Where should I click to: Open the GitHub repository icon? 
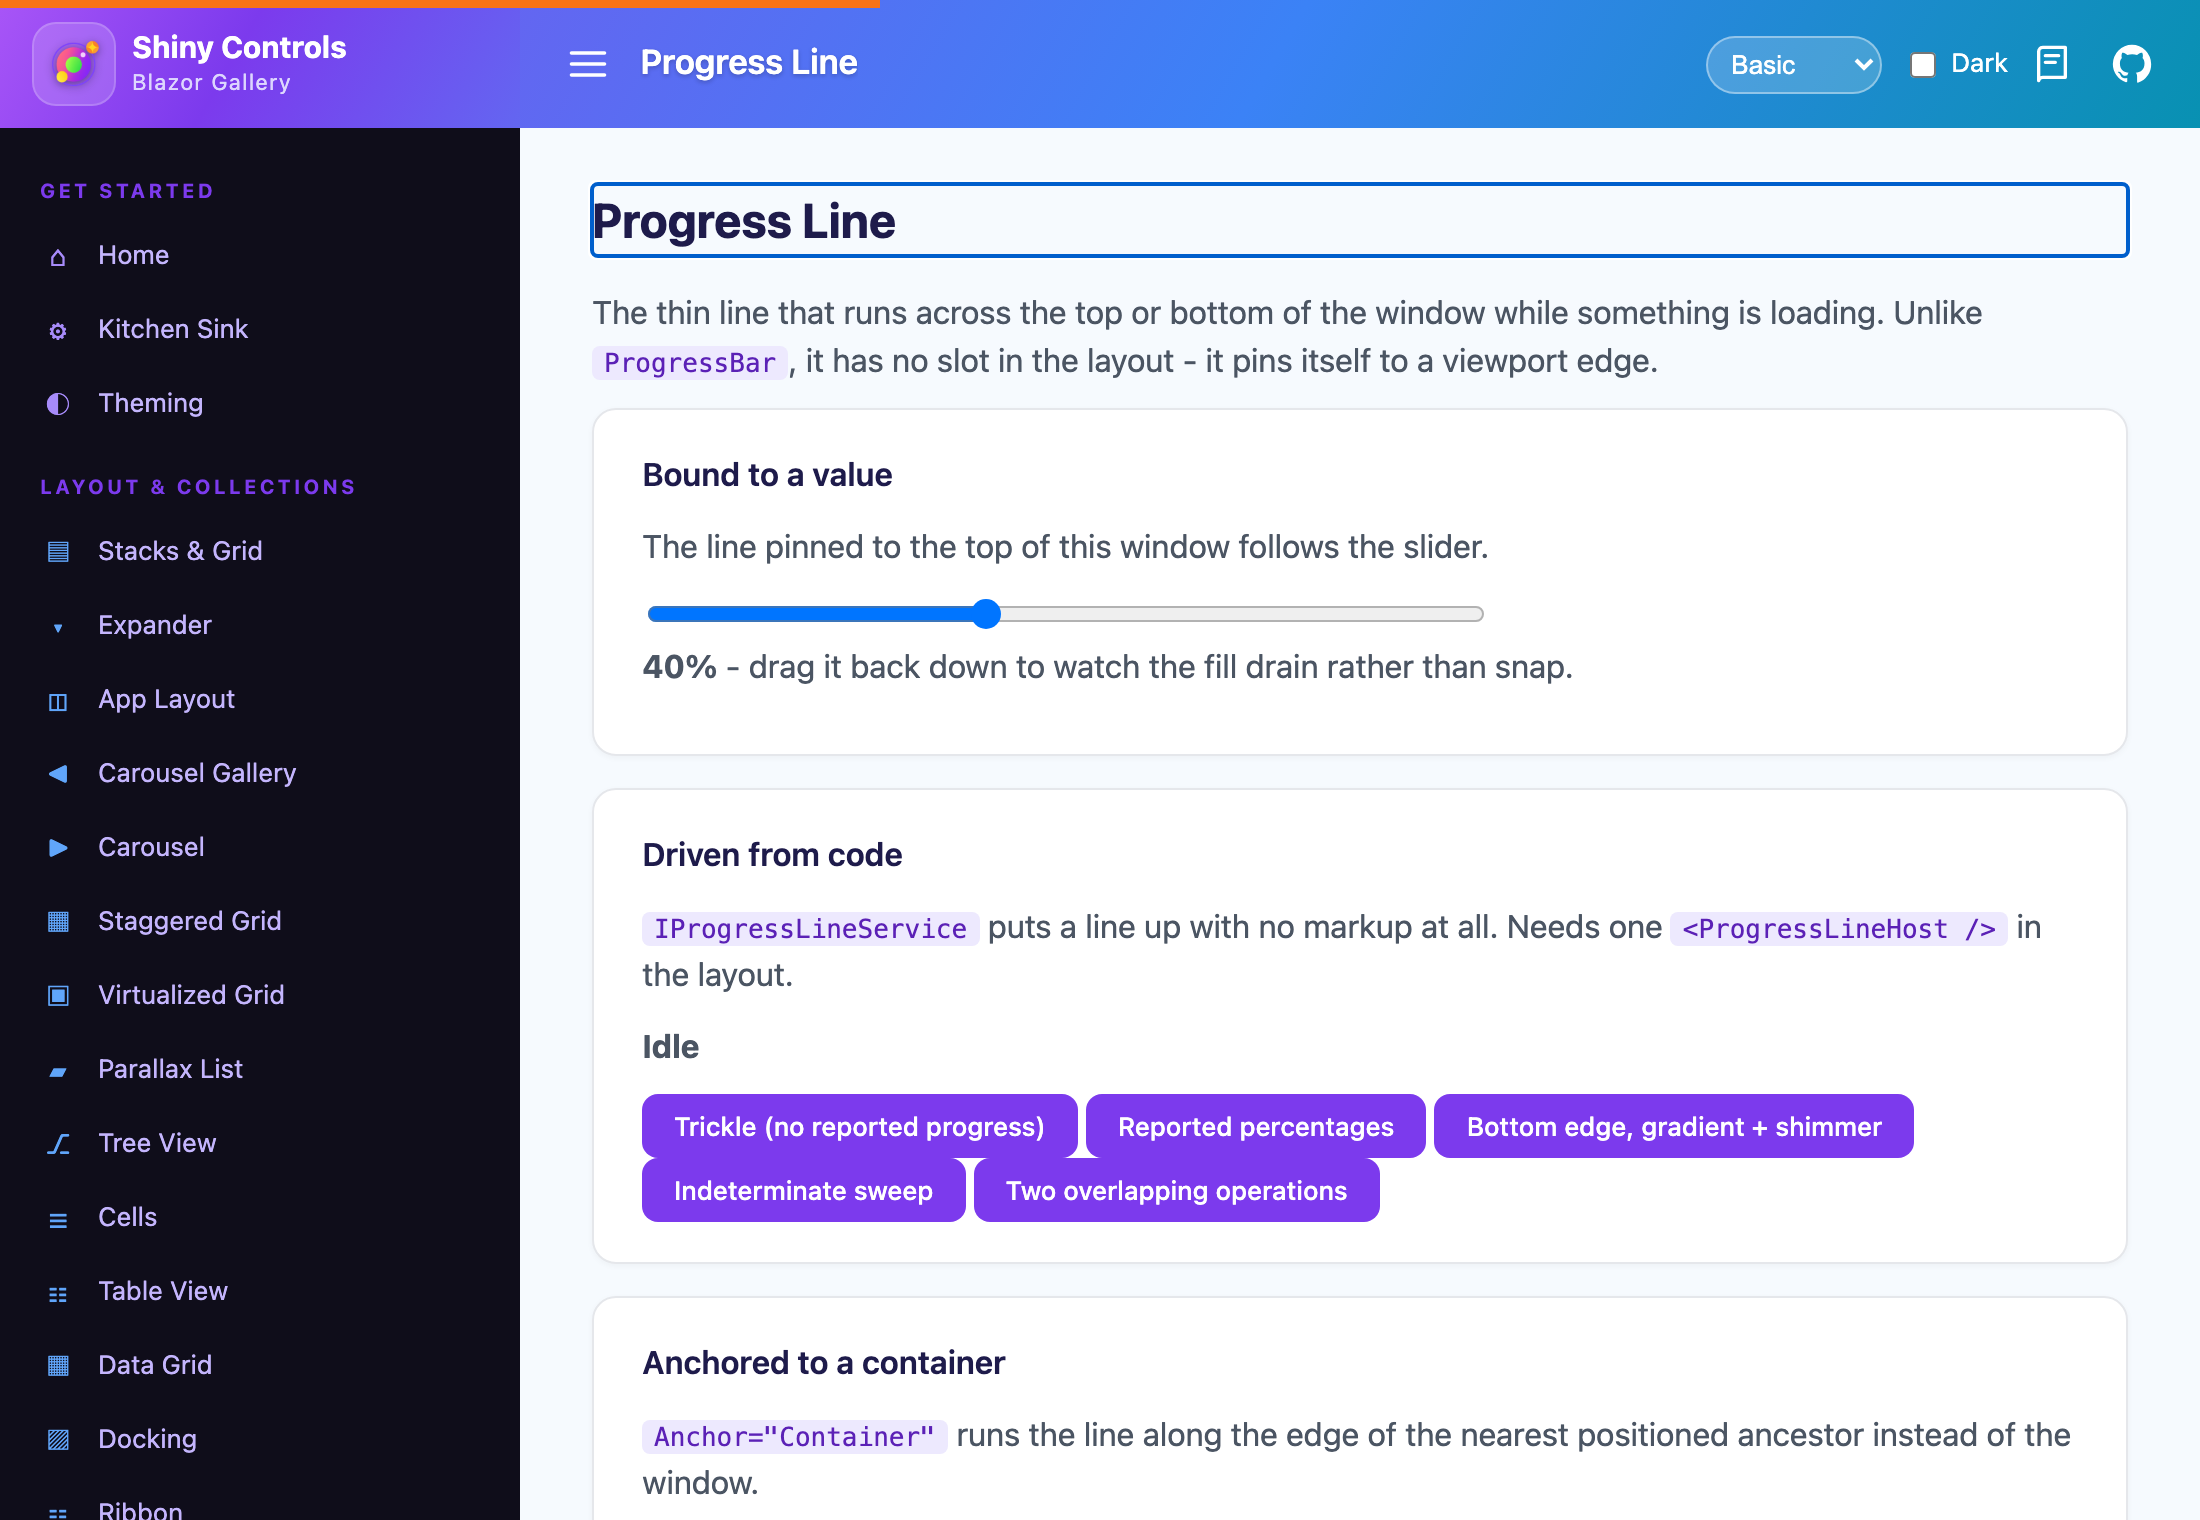2131,65
